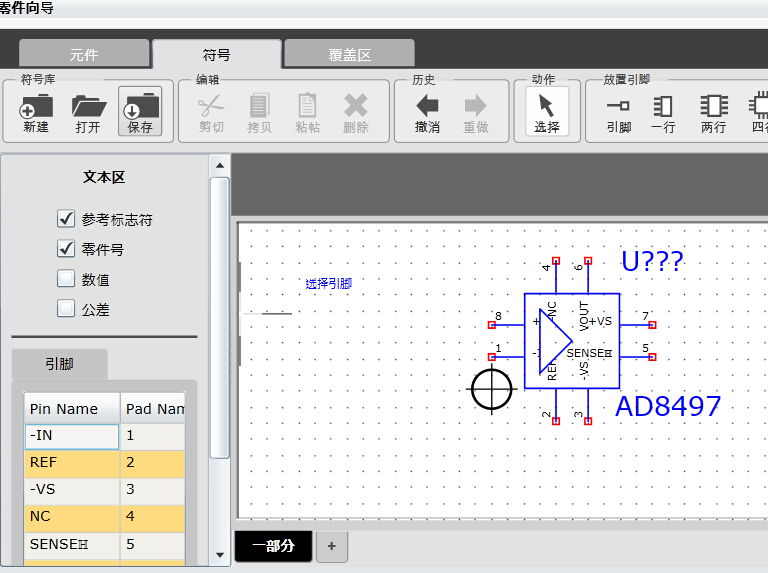Select pin 7 endpoint on the symbol
Image resolution: width=768 pixels, height=573 pixels.
tap(652, 325)
